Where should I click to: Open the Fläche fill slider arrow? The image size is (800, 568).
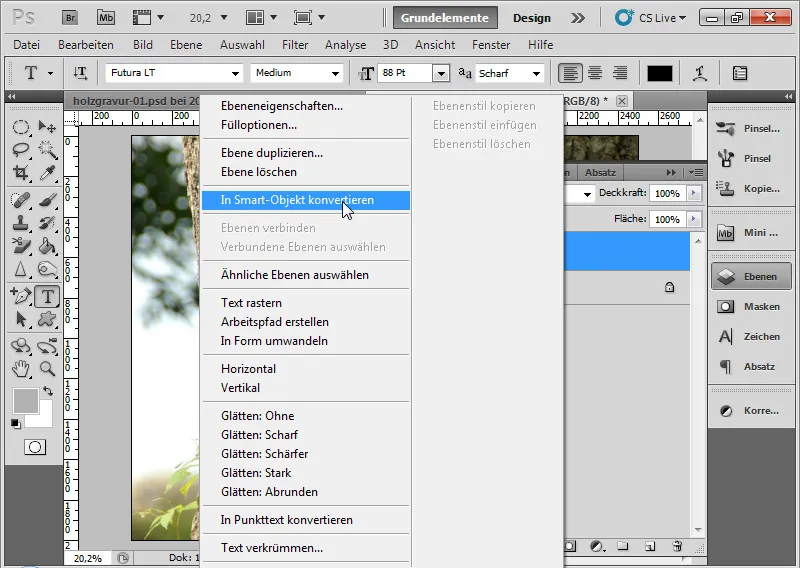tap(693, 219)
